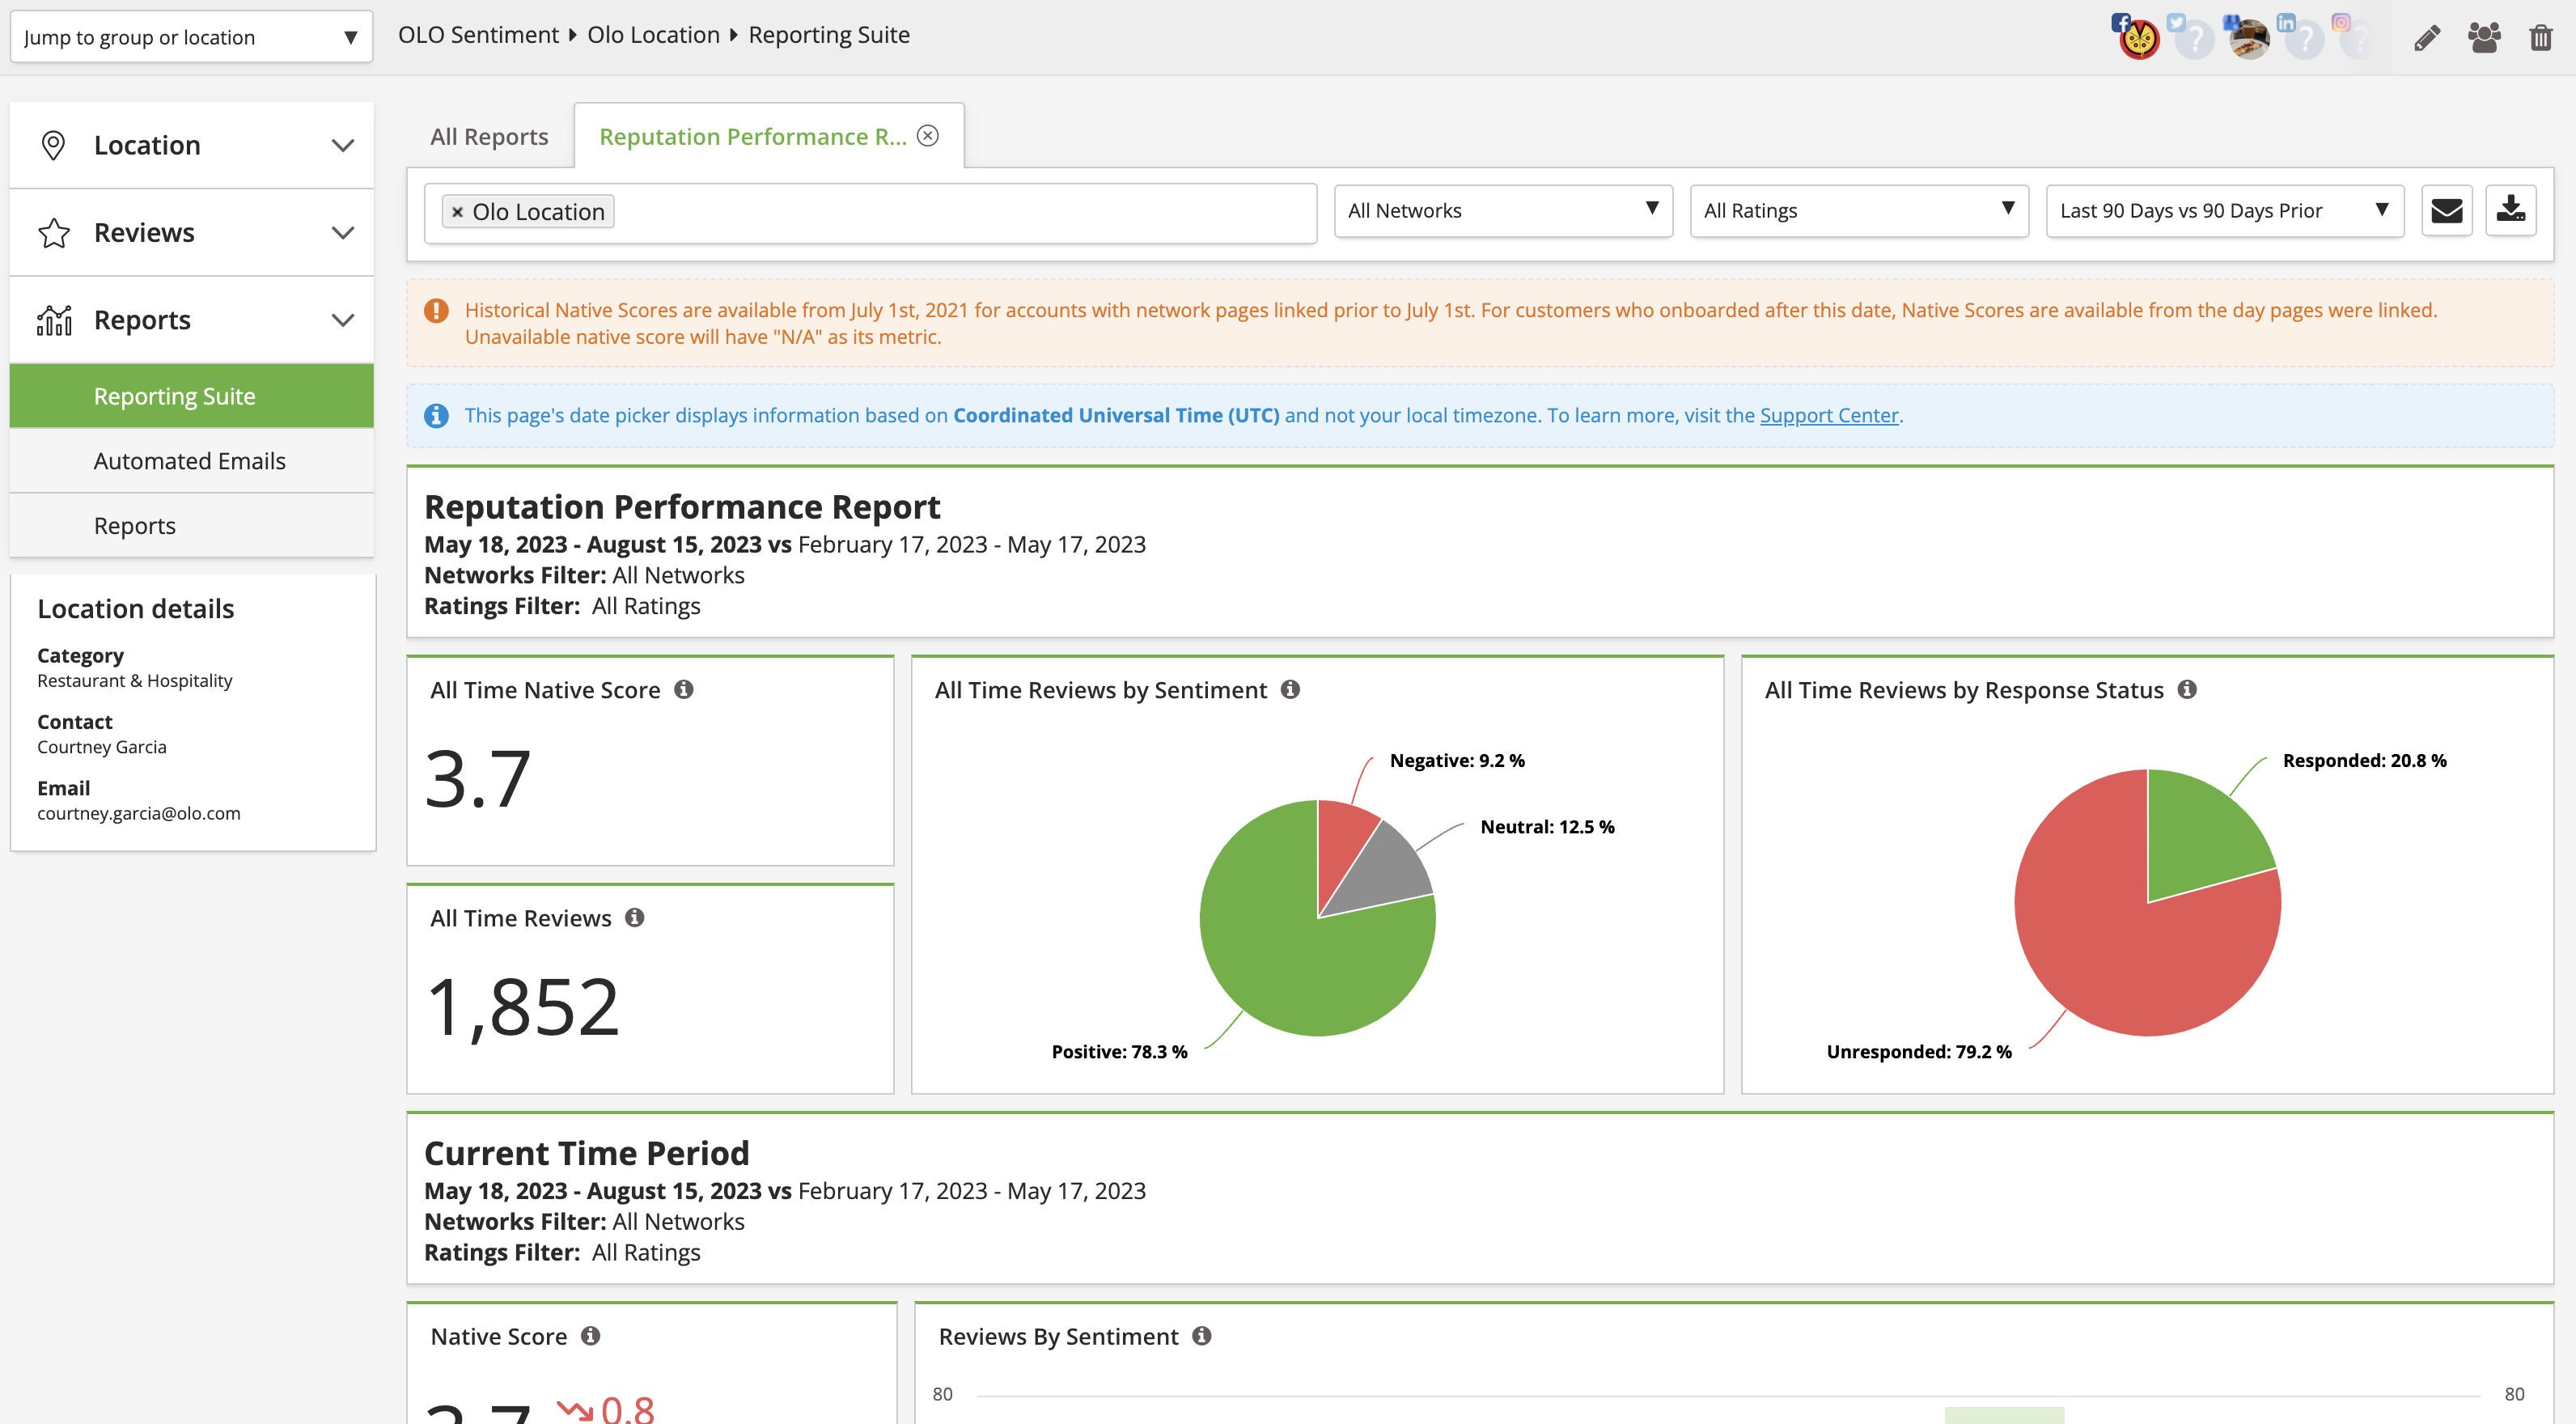This screenshot has height=1424, width=2576.
Task: Expand the Reviews sidebar section chevron
Action: coord(343,233)
